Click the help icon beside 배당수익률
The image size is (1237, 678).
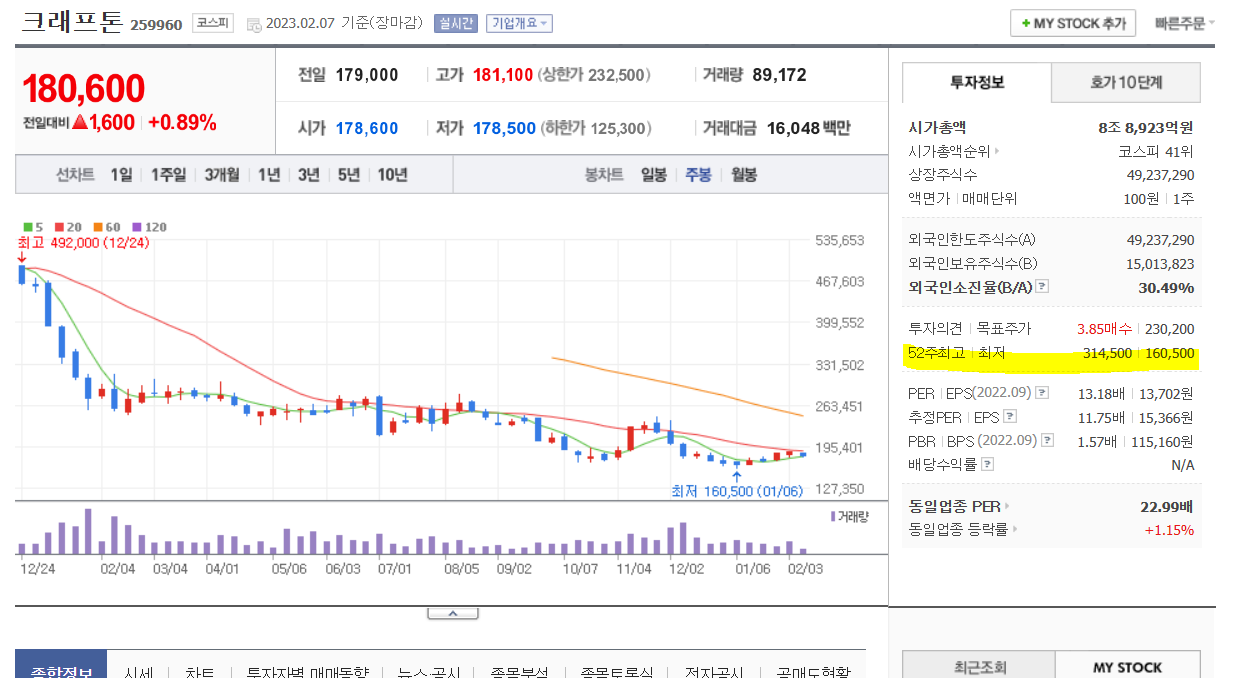[987, 465]
